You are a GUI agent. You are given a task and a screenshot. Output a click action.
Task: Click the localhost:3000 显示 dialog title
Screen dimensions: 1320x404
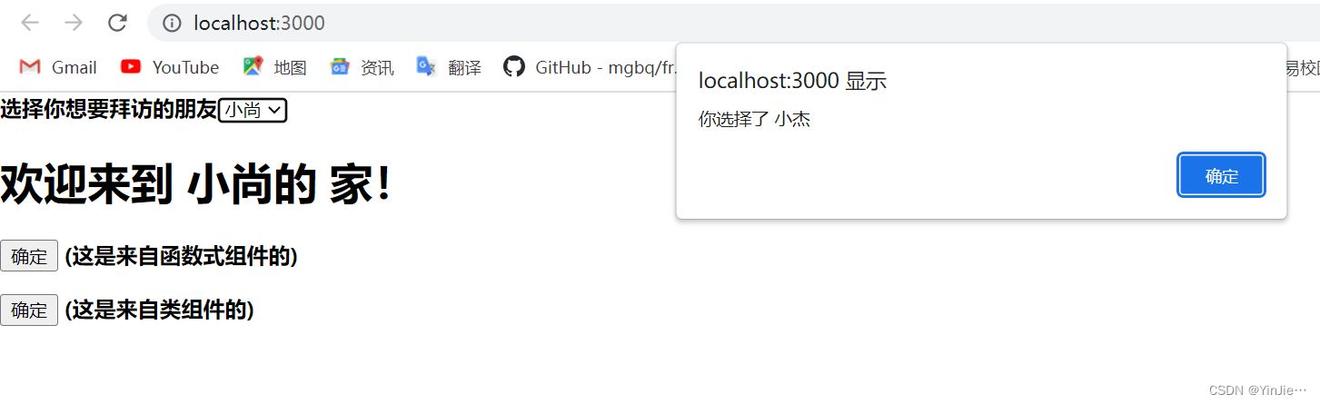[792, 81]
